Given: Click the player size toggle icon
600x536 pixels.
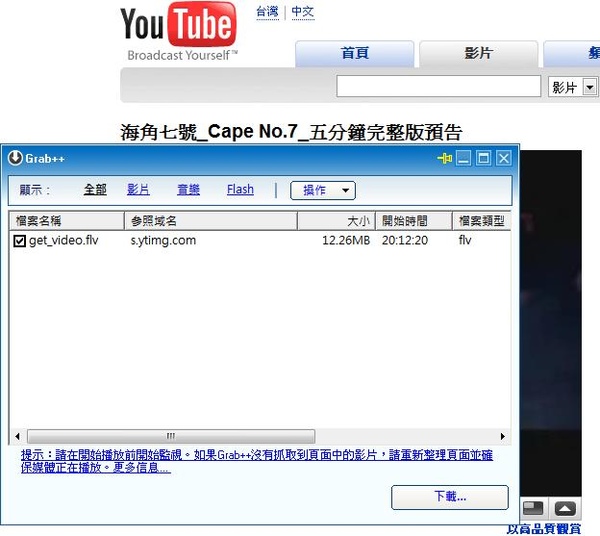Looking at the screenshot, I should [x=533, y=508].
